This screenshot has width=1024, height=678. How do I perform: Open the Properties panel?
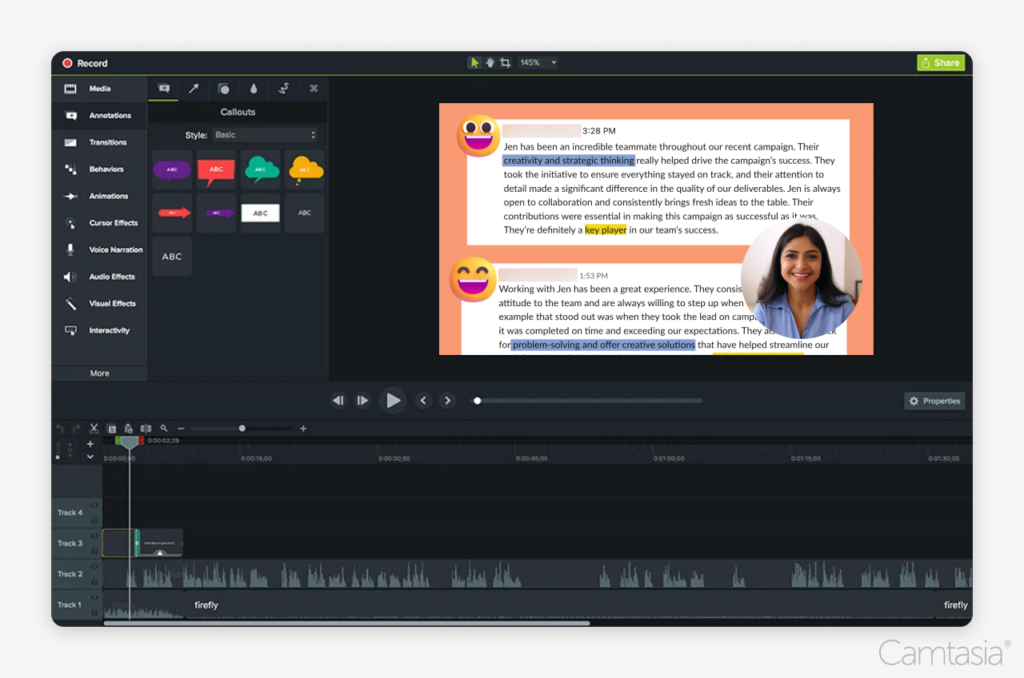(x=935, y=401)
